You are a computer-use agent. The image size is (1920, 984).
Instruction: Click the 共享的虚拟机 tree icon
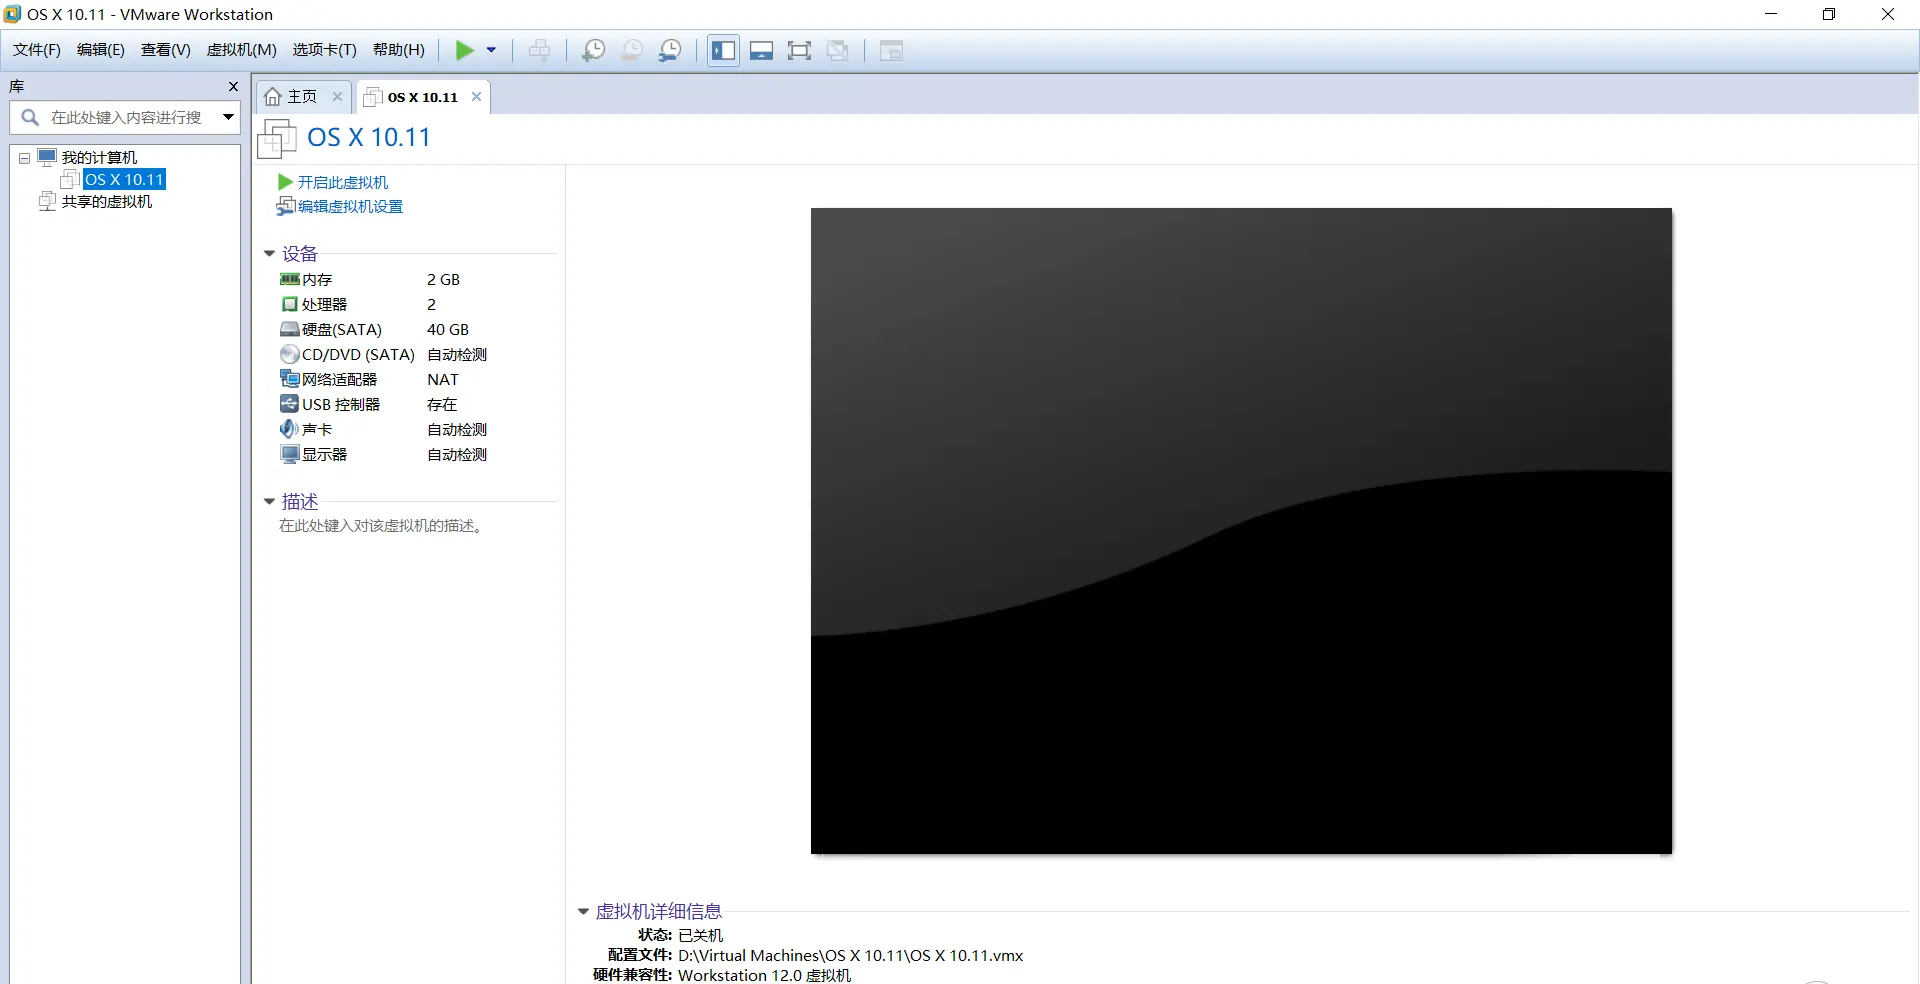click(47, 201)
